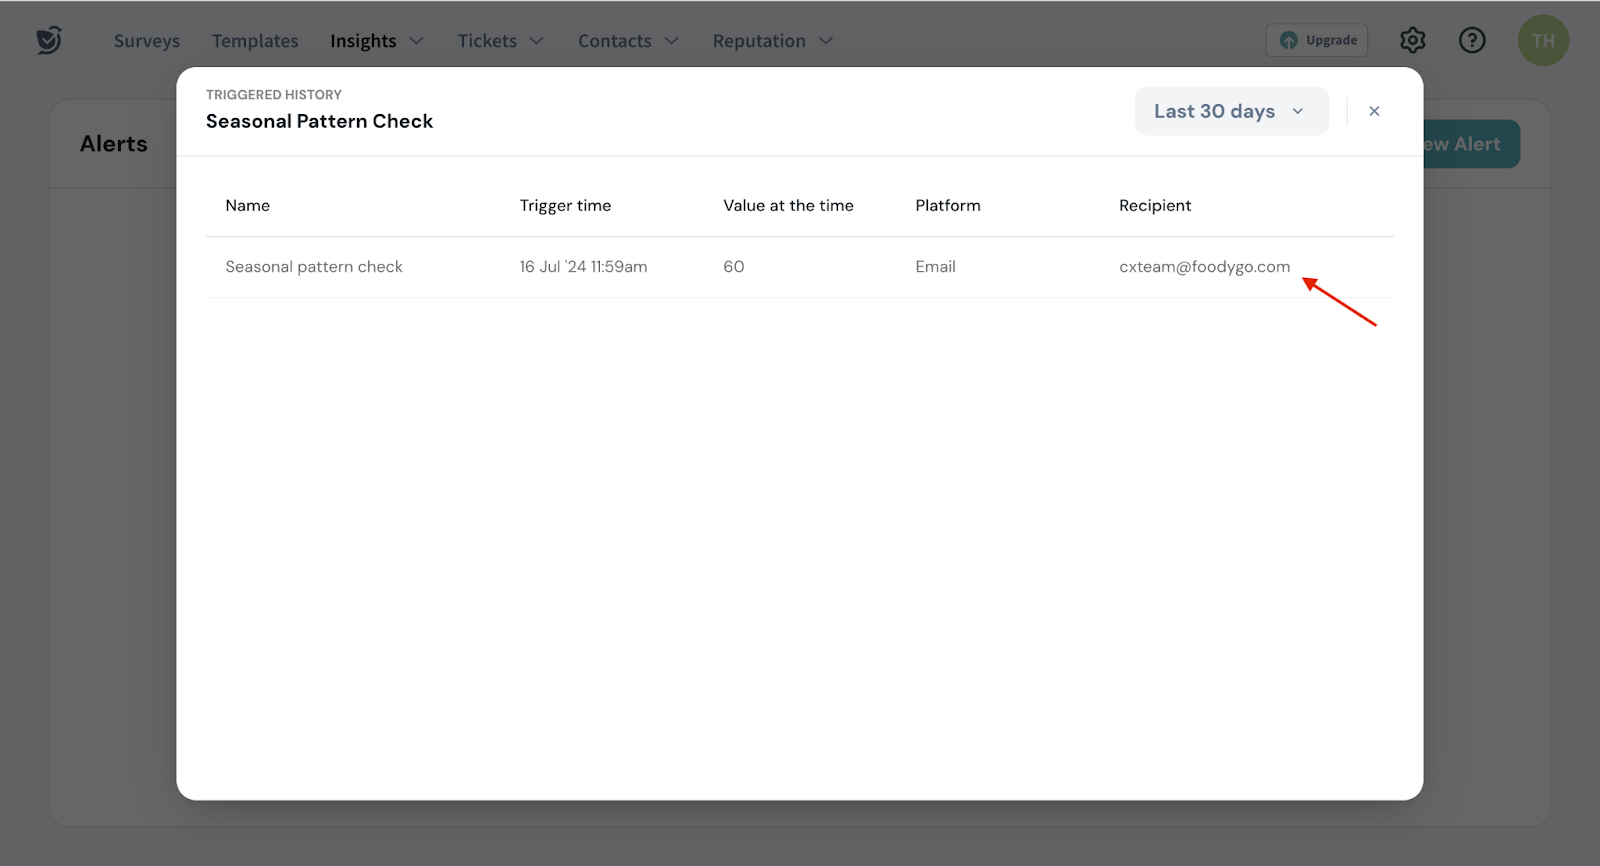
Task: Click the Value at the time header
Action: [x=788, y=205]
